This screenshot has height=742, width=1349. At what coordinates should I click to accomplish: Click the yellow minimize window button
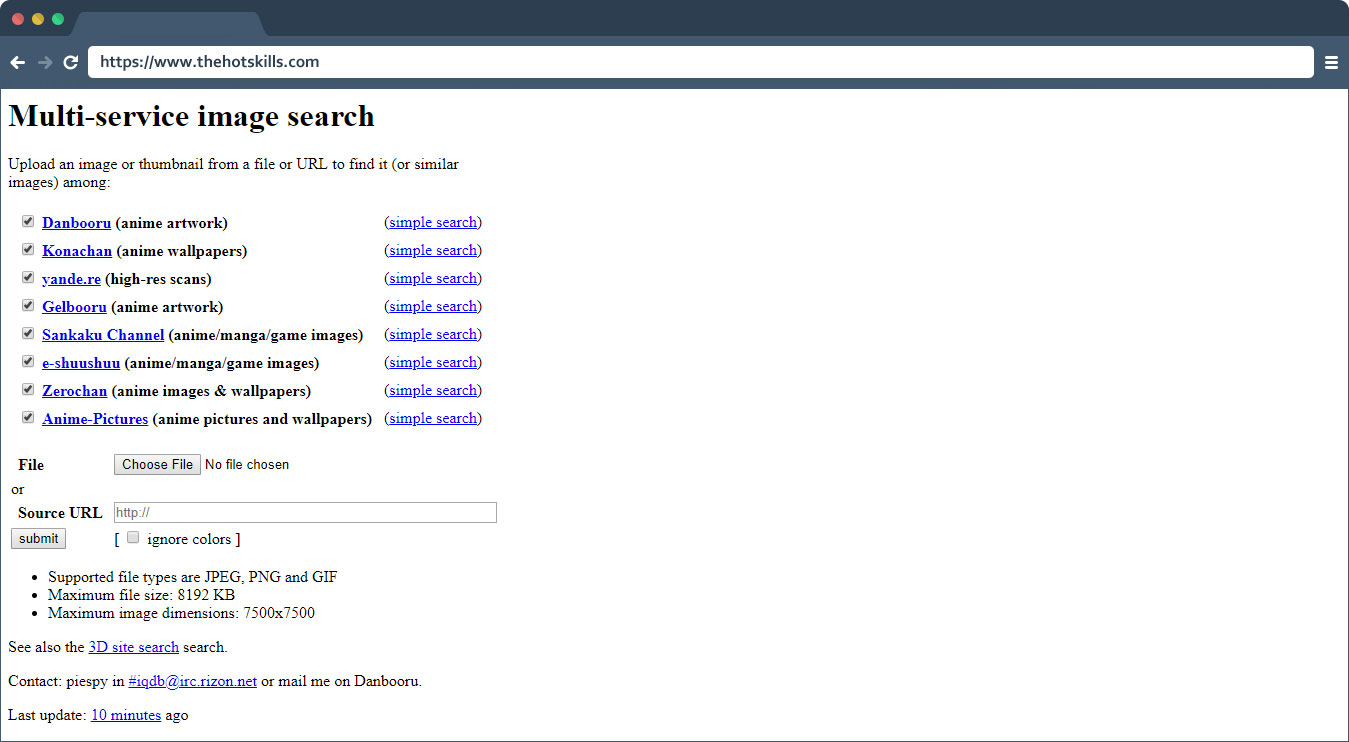pyautogui.click(x=38, y=19)
